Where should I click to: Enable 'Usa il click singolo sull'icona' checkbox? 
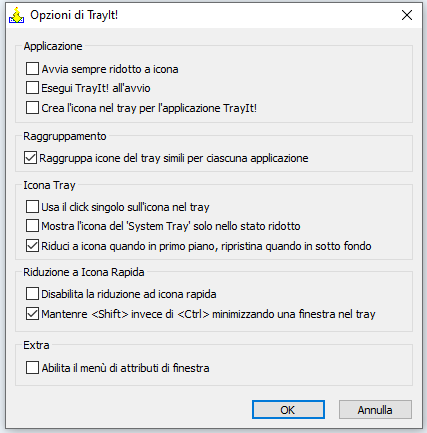click(32, 207)
